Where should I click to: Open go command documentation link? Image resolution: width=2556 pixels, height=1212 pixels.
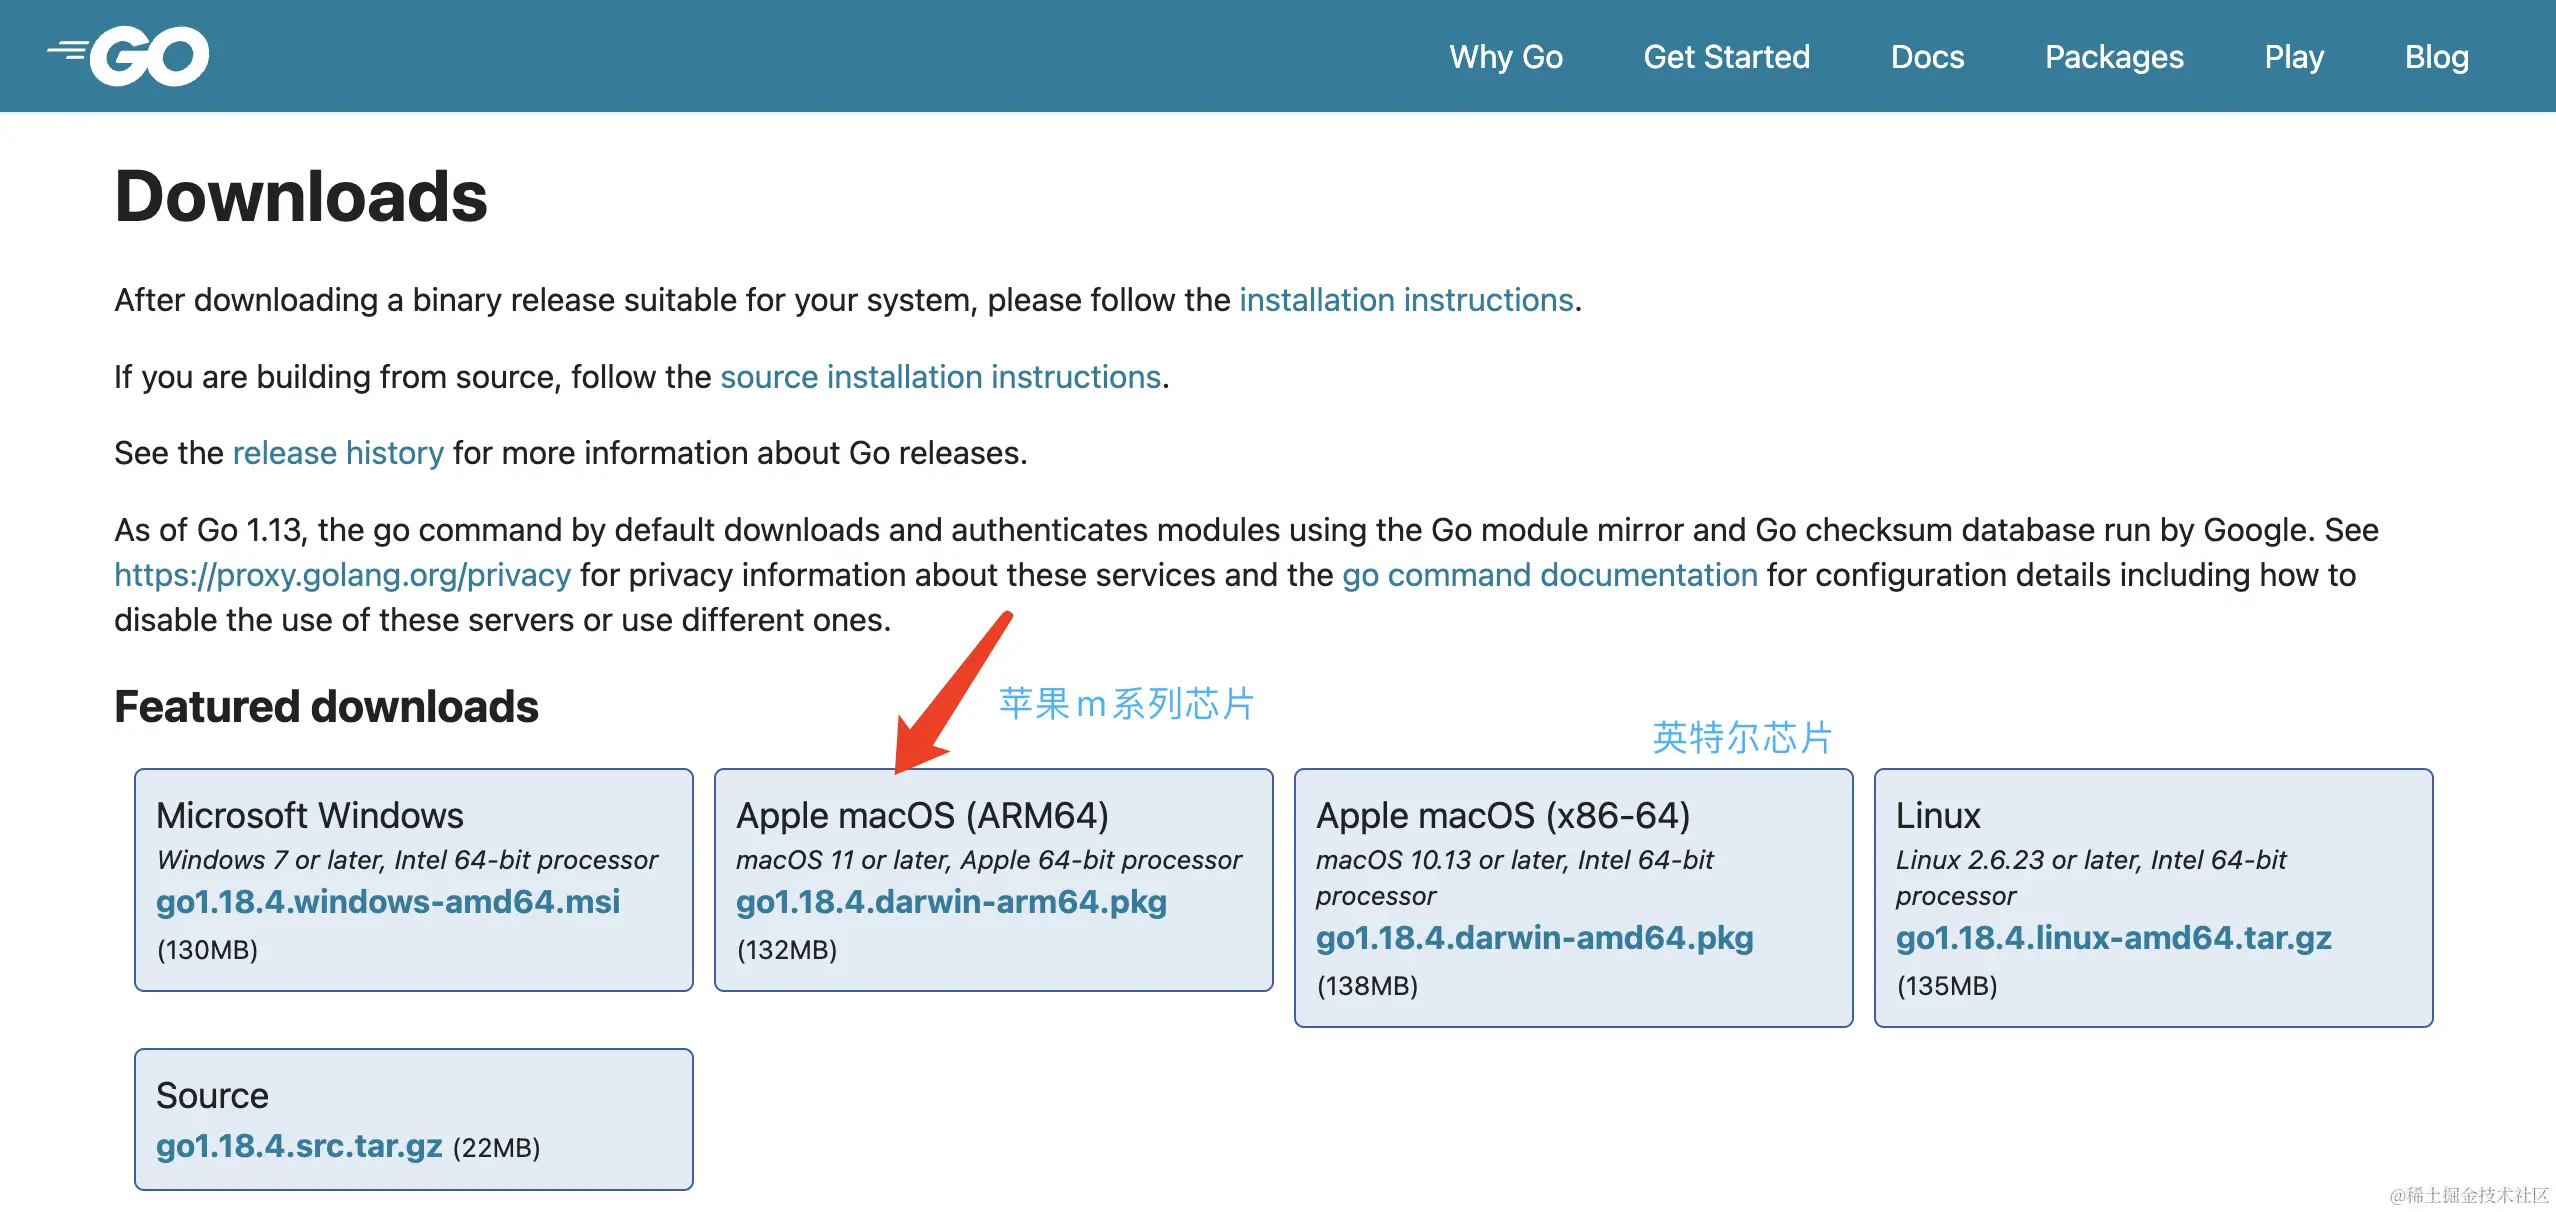click(x=1549, y=575)
